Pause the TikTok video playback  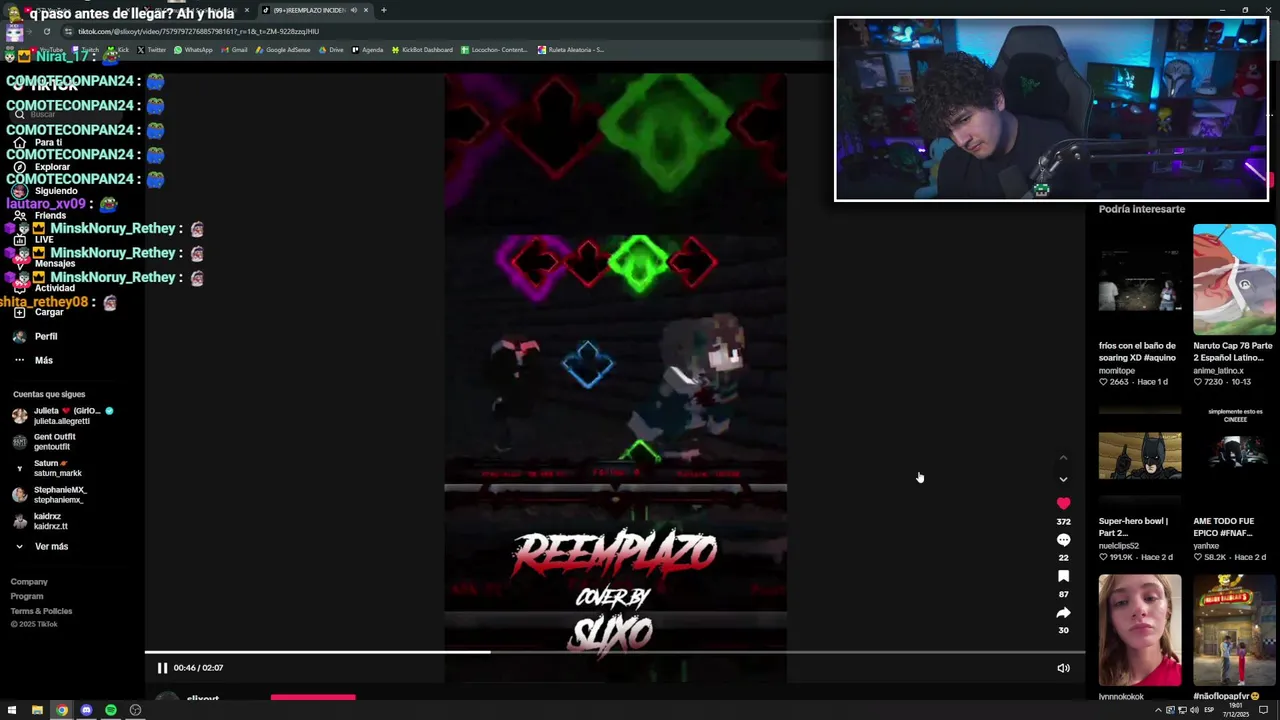pyautogui.click(x=162, y=668)
